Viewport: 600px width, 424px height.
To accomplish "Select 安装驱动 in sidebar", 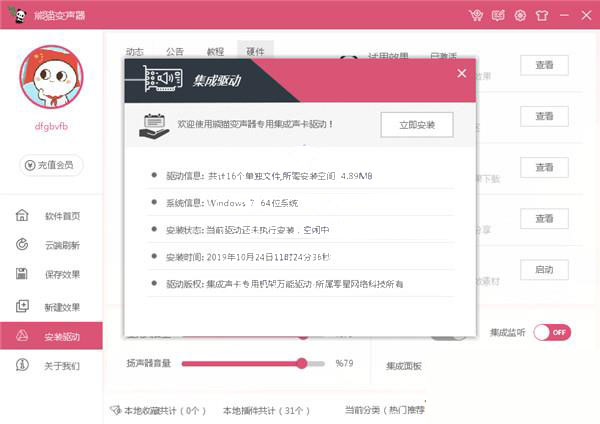I will [51, 336].
